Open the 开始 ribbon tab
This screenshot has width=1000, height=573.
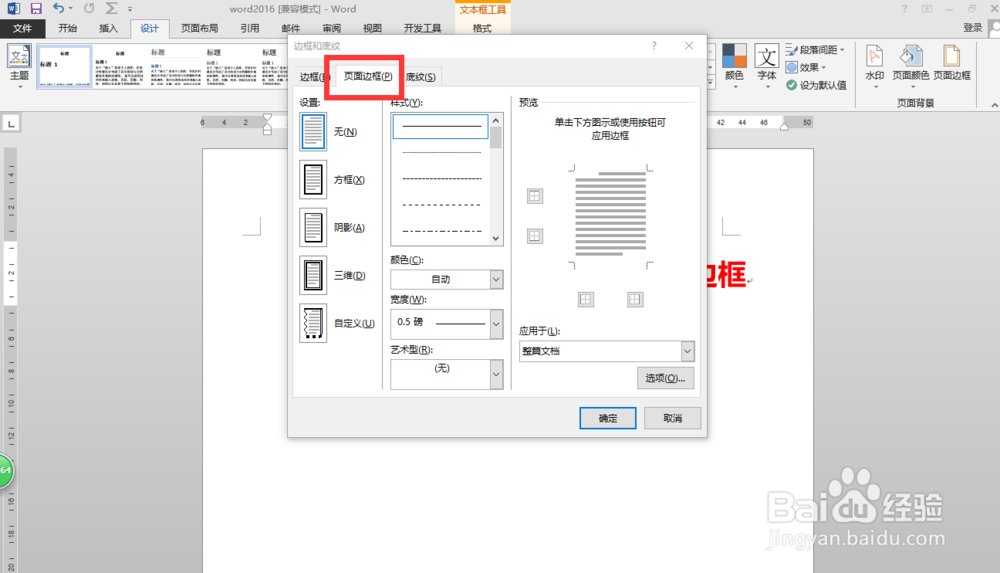click(68, 28)
